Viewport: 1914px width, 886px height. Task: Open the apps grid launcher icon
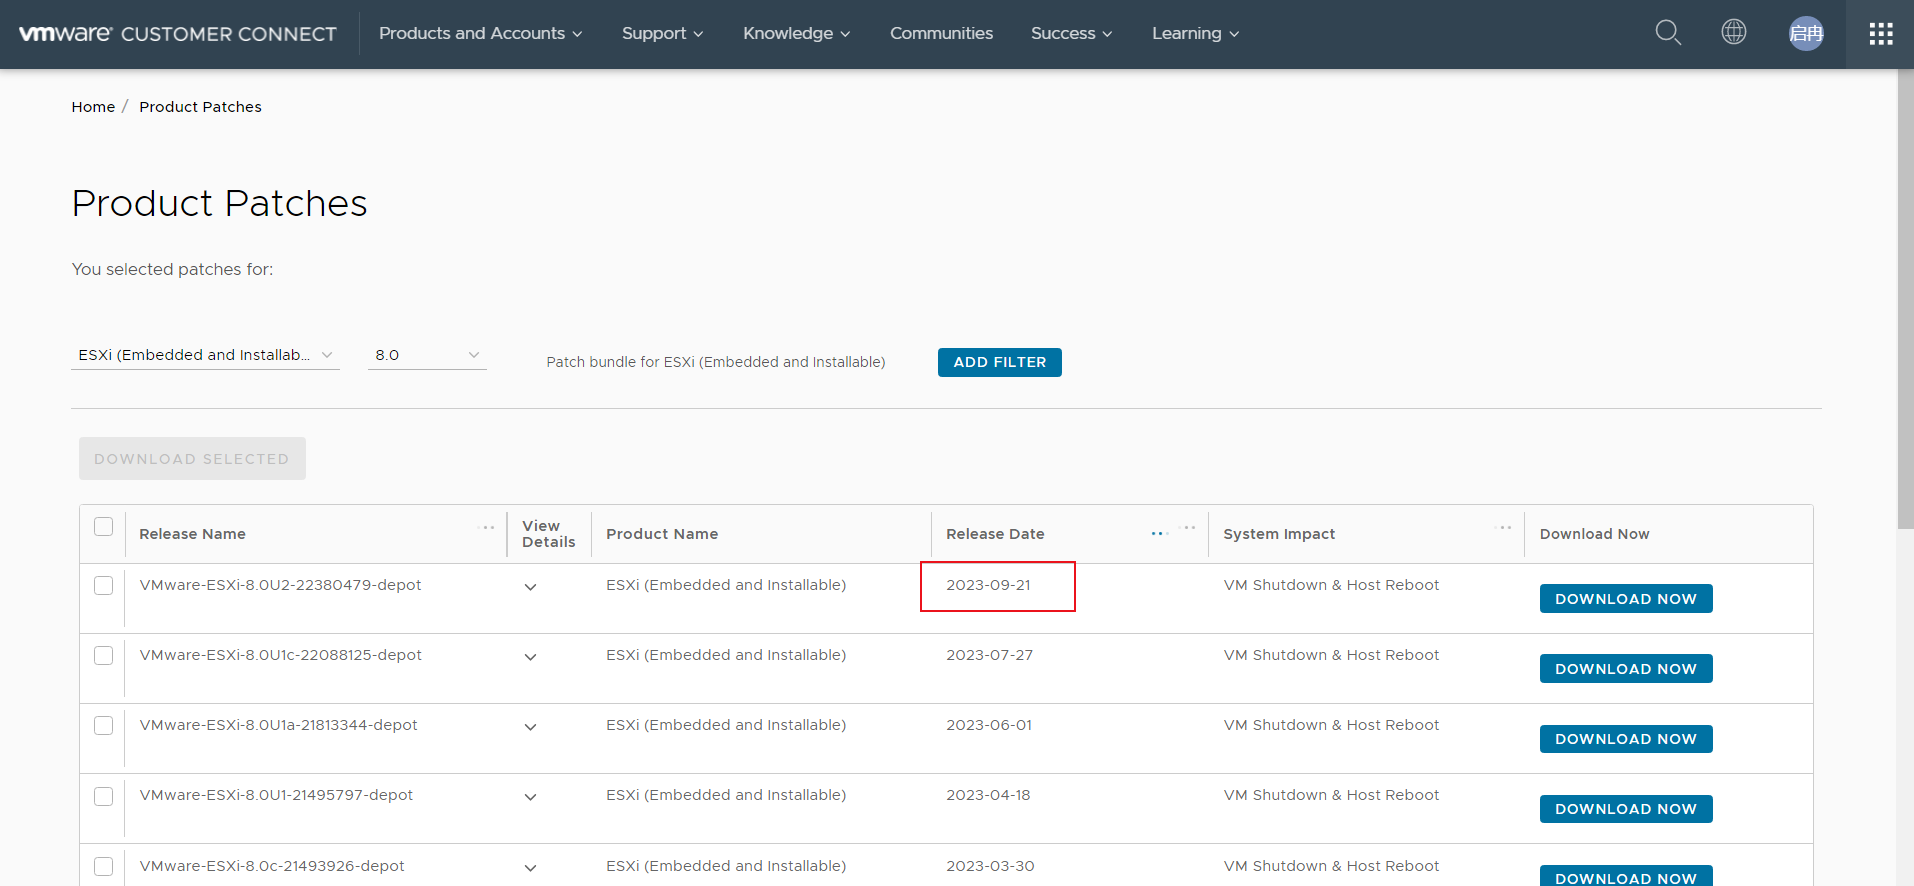[1881, 34]
